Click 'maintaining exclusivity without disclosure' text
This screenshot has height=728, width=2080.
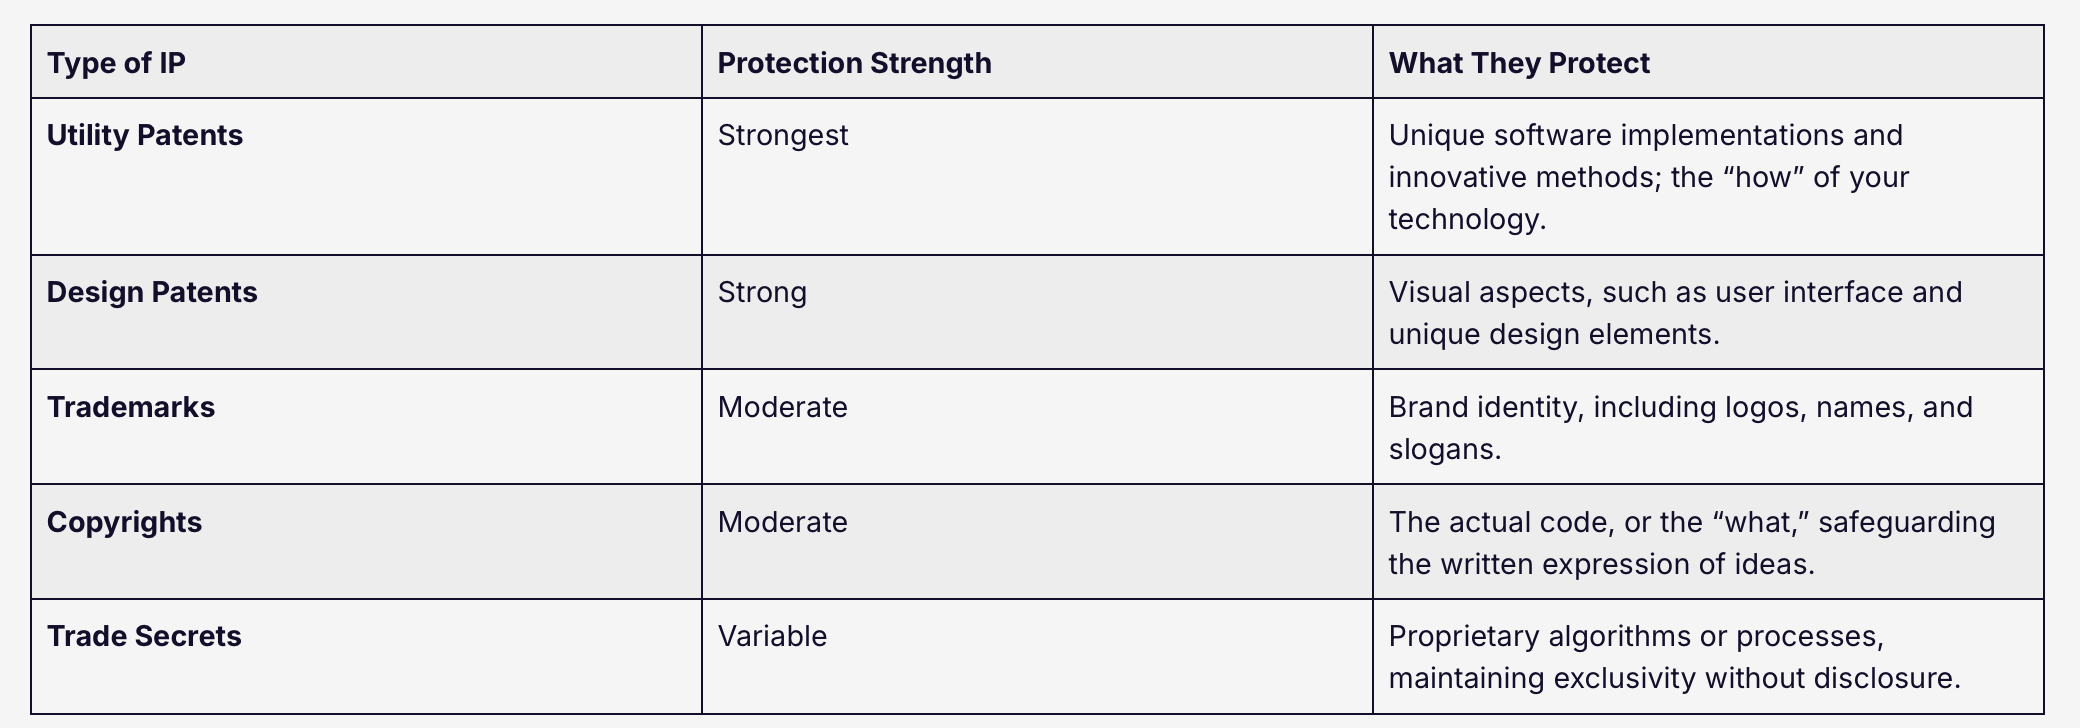(1675, 678)
